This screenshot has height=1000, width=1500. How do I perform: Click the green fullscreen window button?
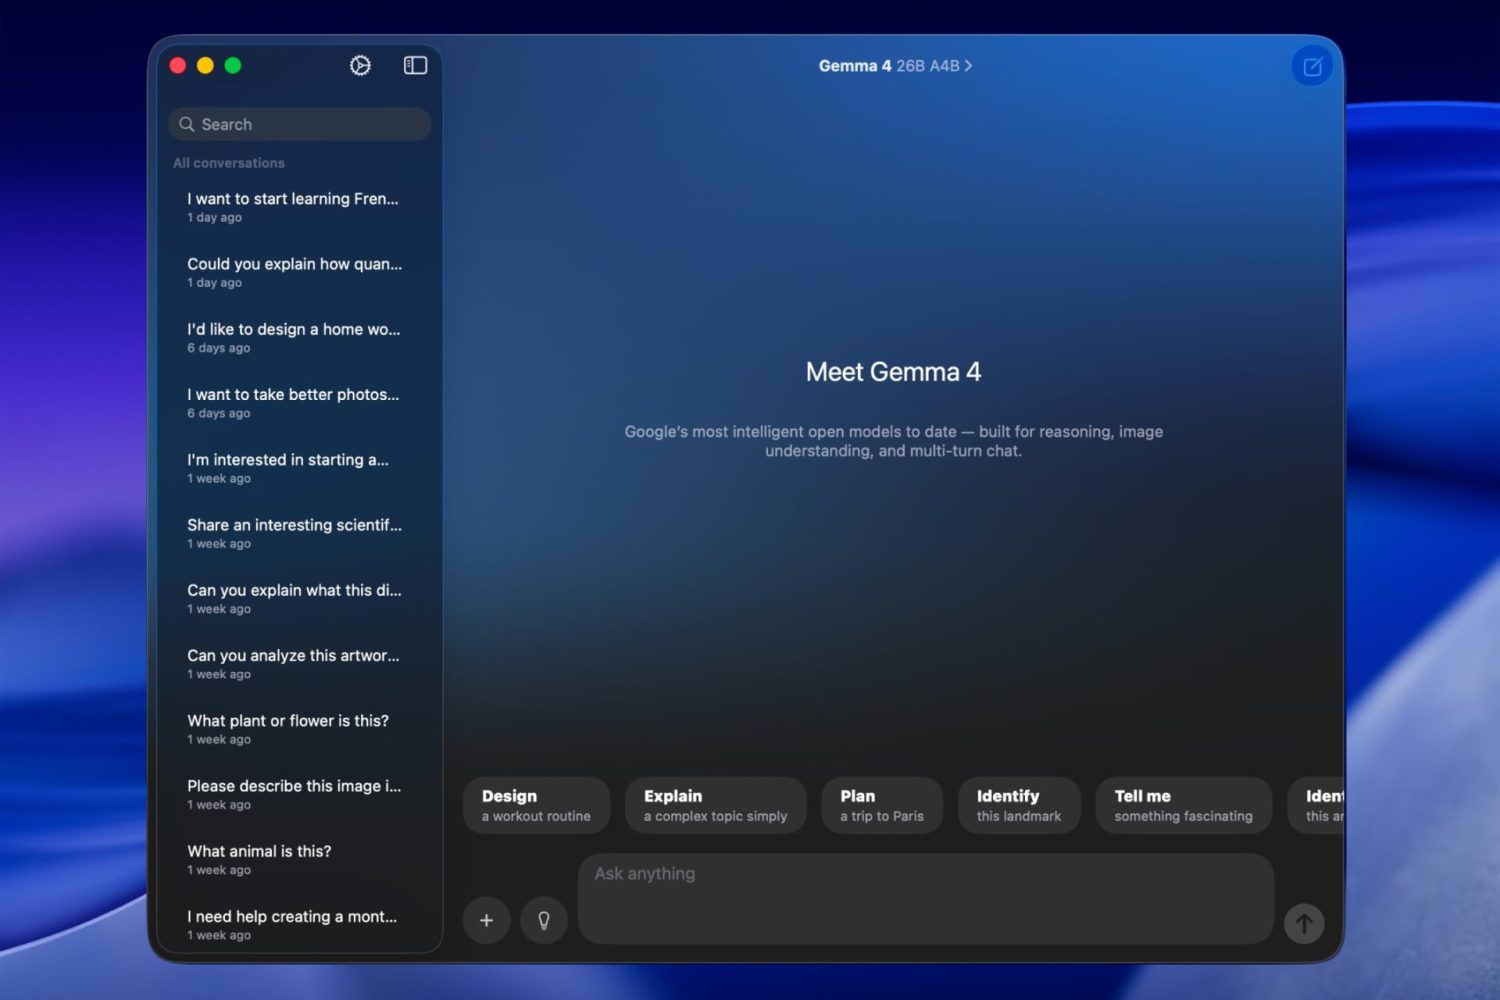point(233,65)
